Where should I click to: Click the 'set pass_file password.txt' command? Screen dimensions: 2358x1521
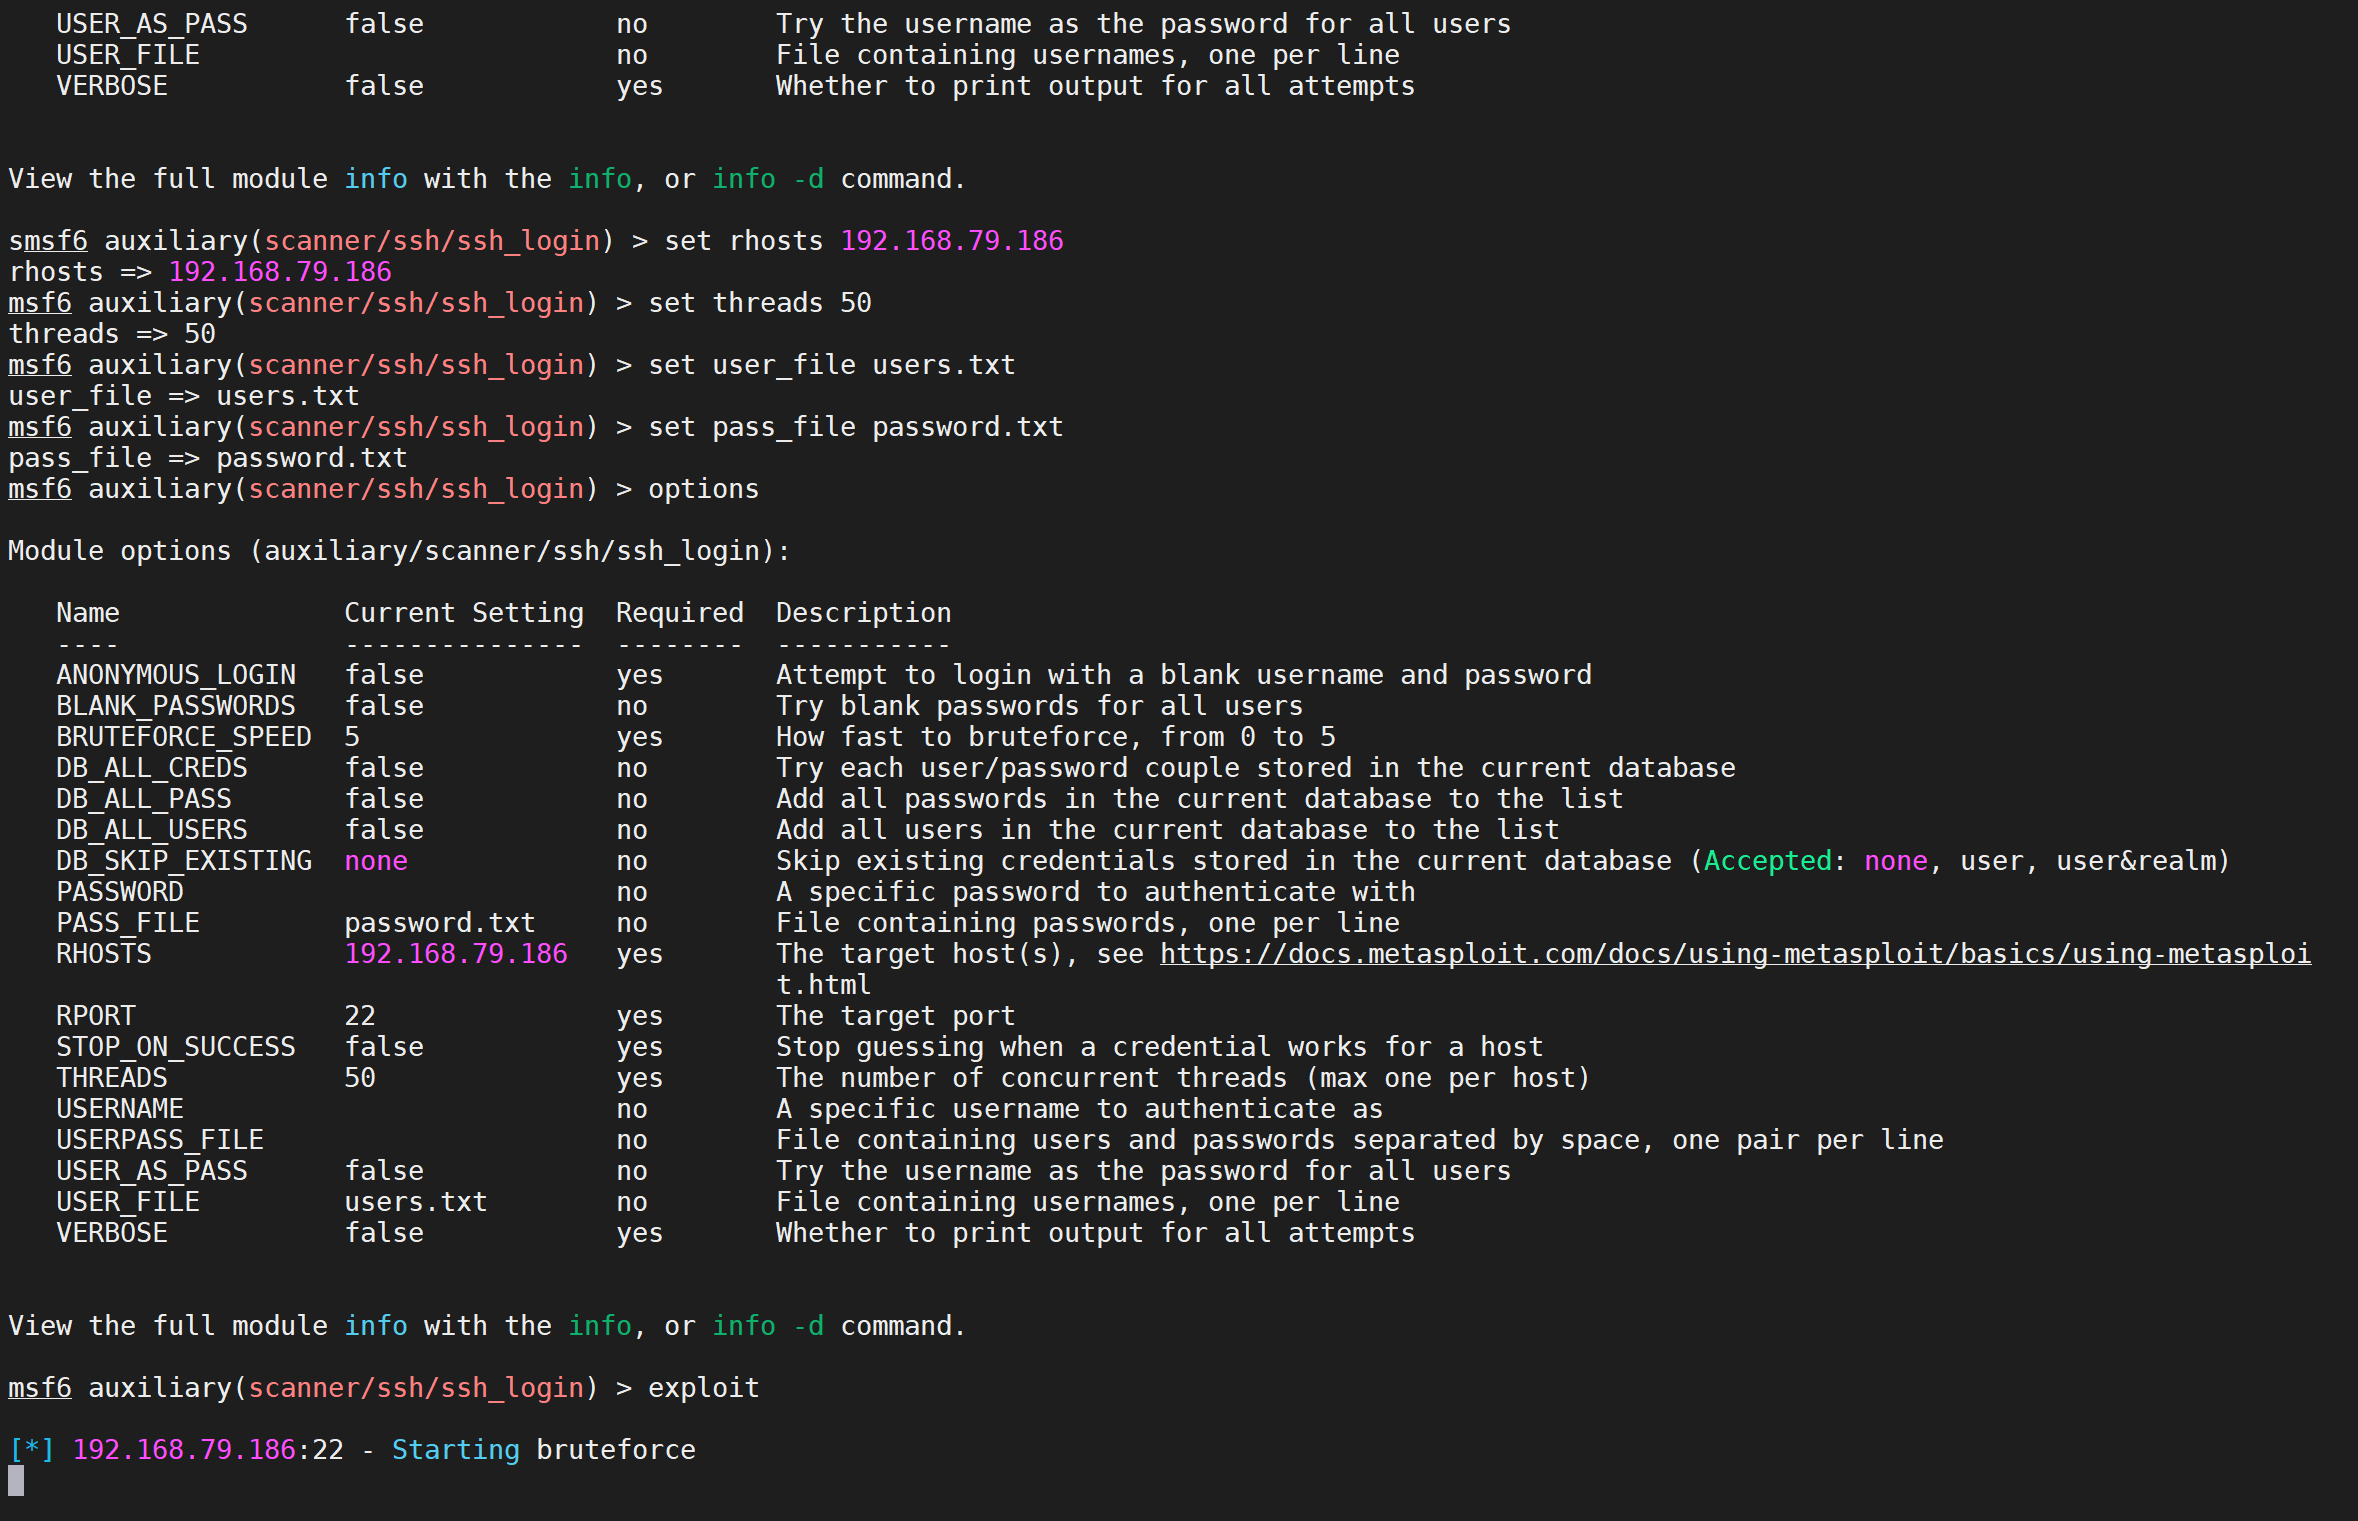[x=856, y=427]
